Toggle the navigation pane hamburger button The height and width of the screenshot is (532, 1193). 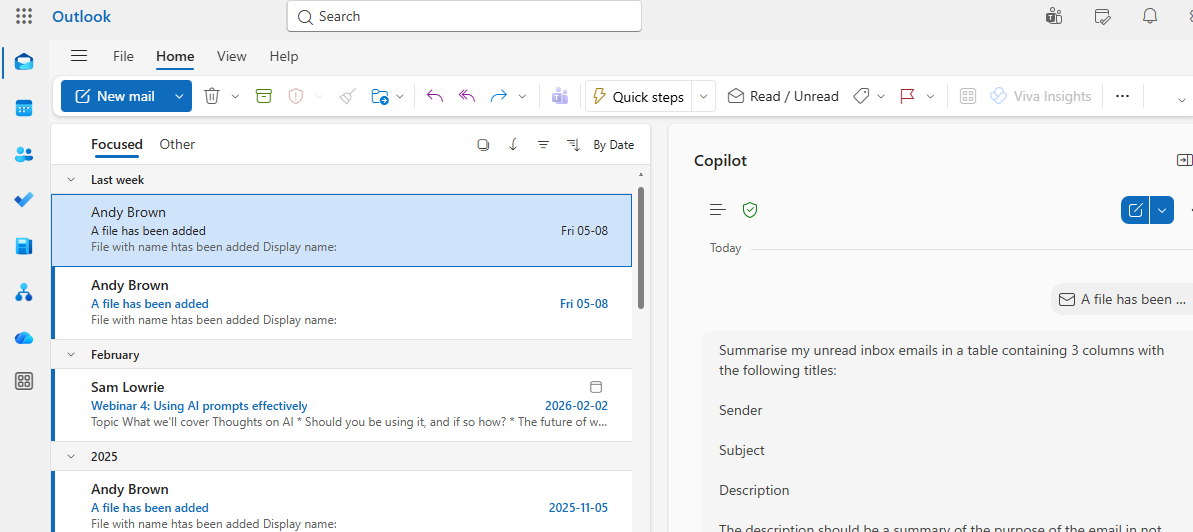pos(78,56)
